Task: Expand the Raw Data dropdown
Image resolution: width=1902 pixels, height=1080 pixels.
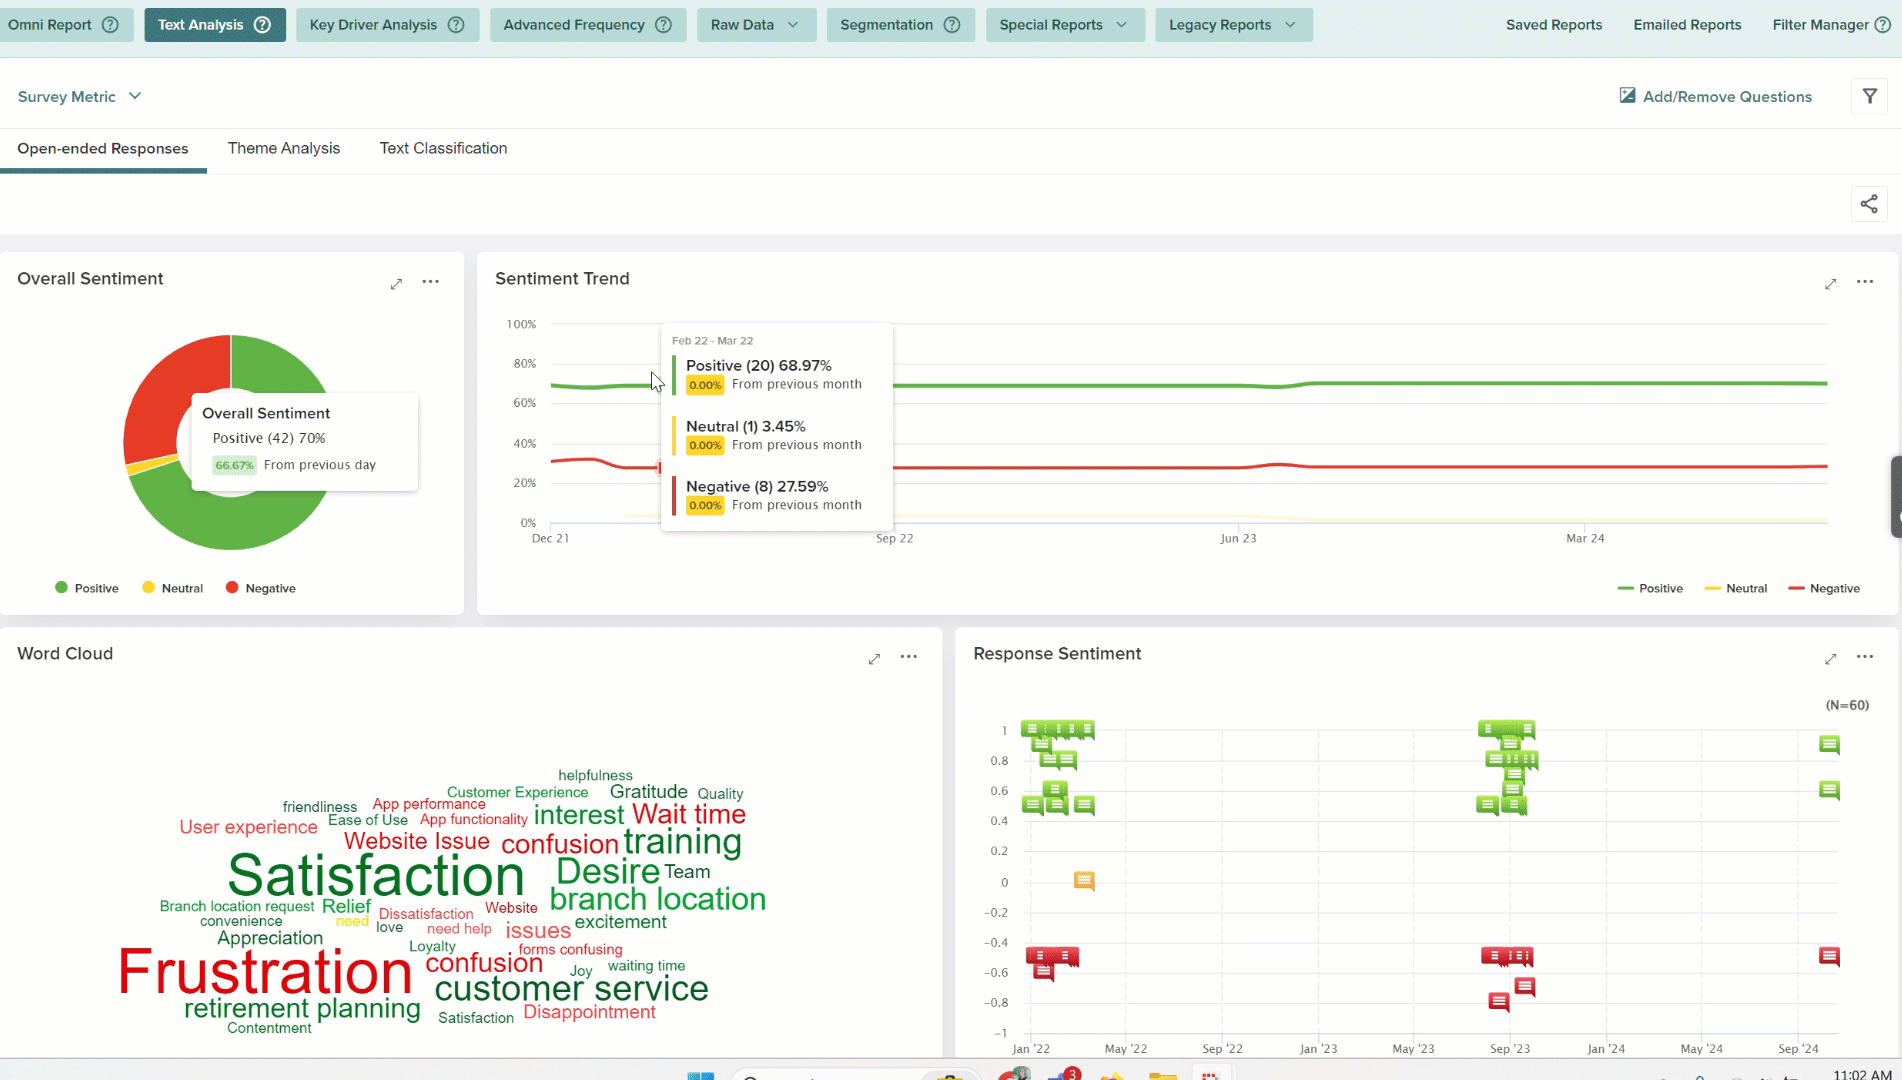Action: [x=755, y=25]
